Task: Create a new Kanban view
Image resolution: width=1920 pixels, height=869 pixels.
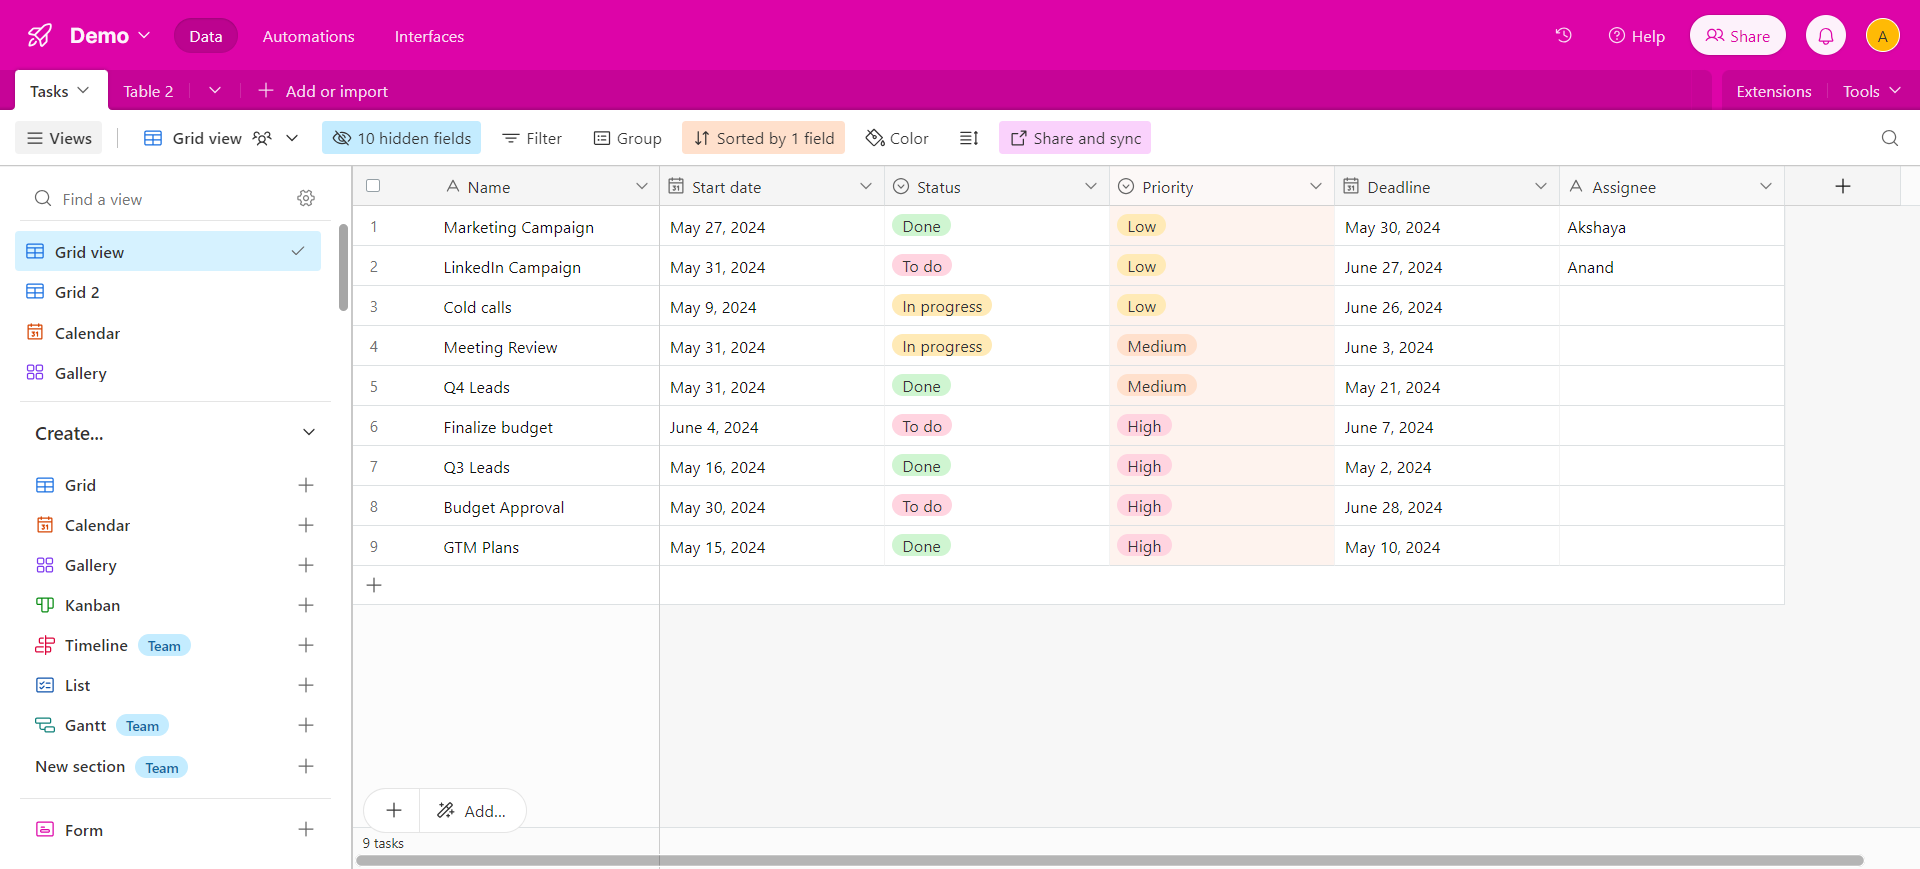Action: point(306,605)
